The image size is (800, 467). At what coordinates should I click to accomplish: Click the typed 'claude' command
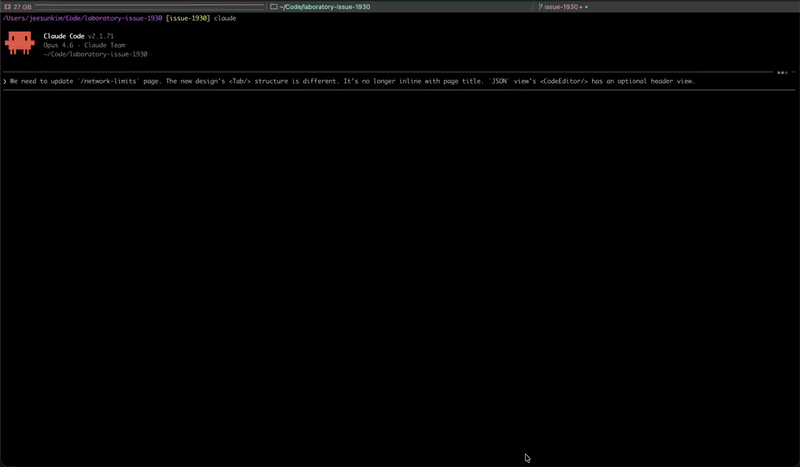coord(225,18)
